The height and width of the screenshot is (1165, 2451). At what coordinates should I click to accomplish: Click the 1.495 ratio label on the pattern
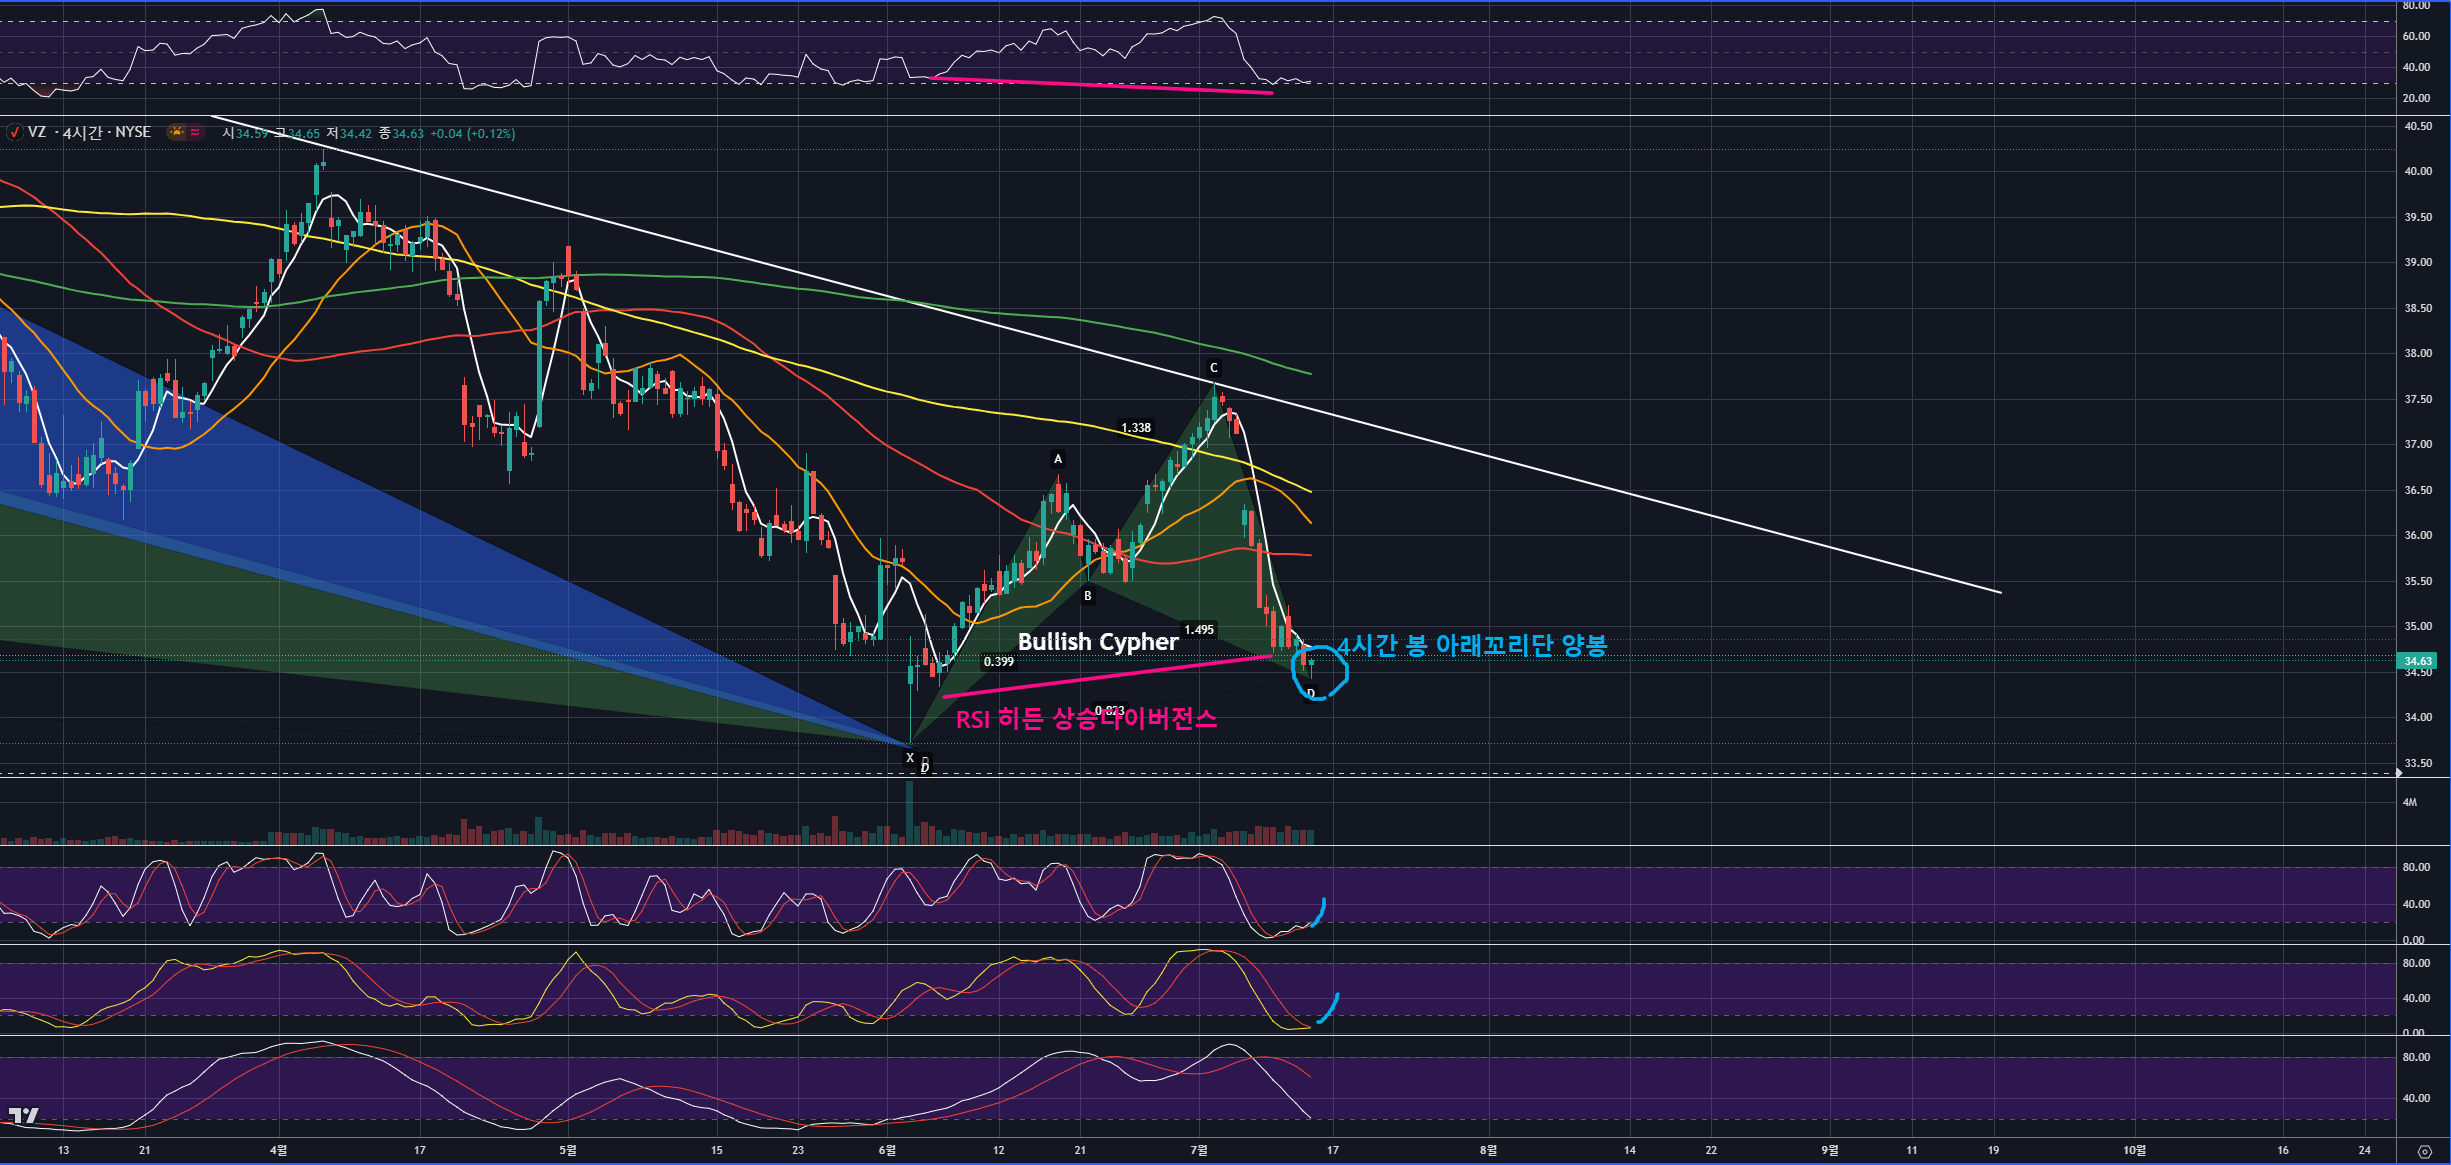click(x=1198, y=630)
